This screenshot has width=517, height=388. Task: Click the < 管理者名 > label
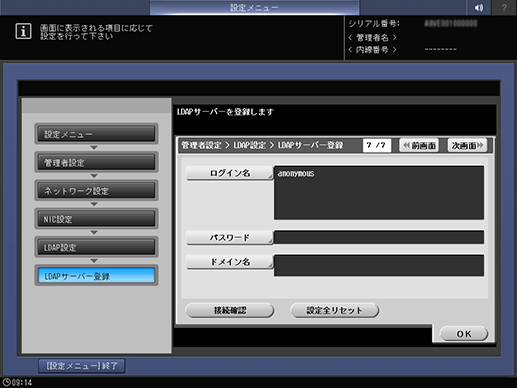pyautogui.click(x=372, y=37)
